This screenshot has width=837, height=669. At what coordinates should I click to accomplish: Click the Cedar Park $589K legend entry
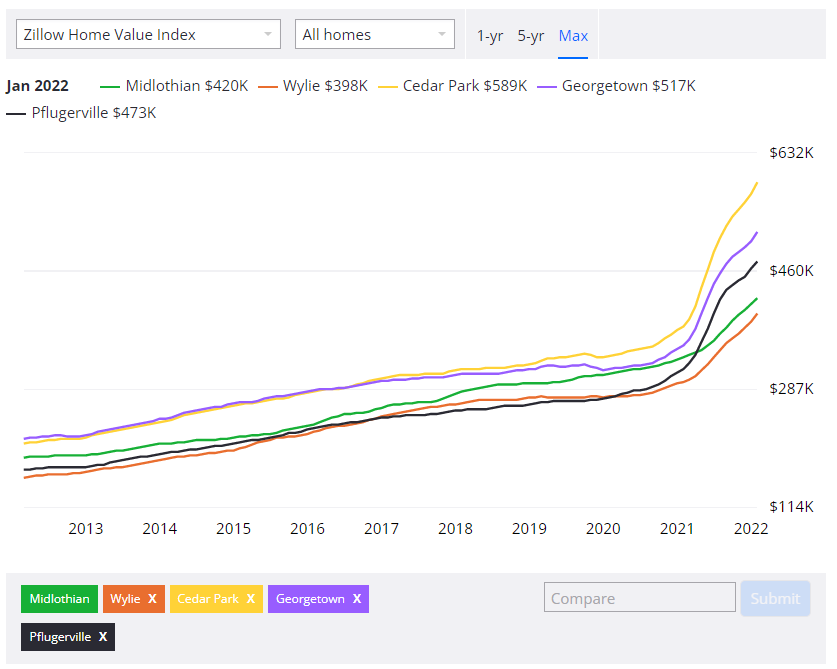(452, 86)
